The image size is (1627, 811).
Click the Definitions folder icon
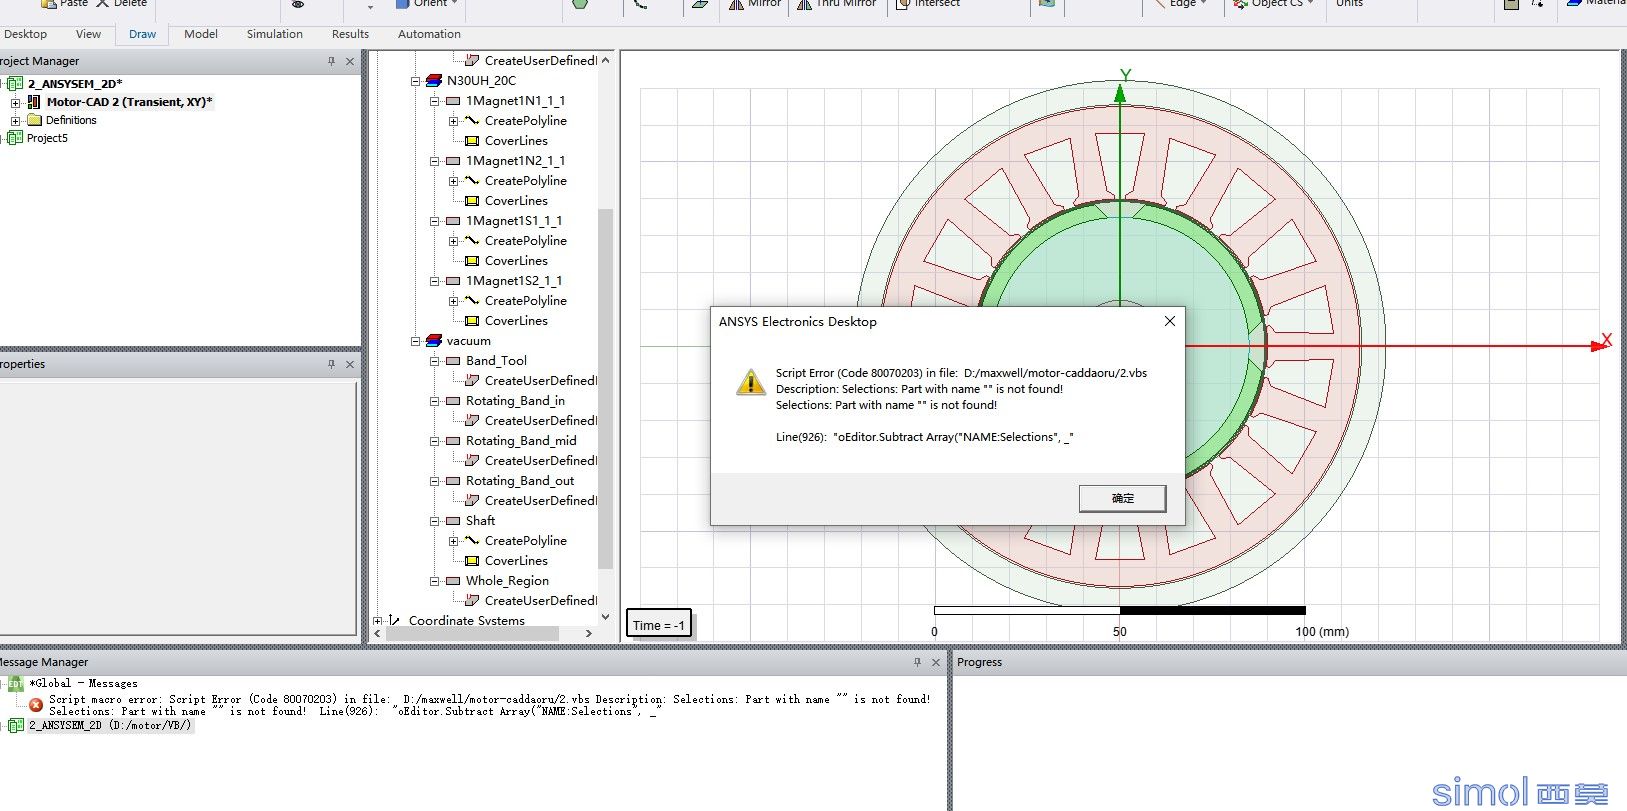pyautogui.click(x=34, y=120)
